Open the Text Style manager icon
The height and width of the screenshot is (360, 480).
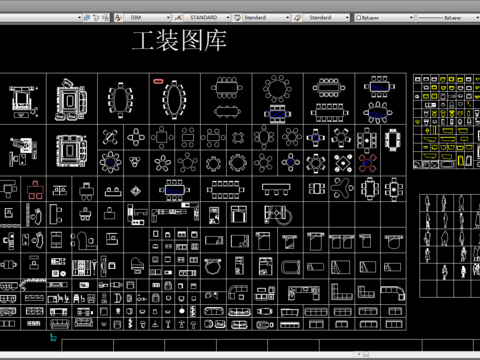point(118,18)
